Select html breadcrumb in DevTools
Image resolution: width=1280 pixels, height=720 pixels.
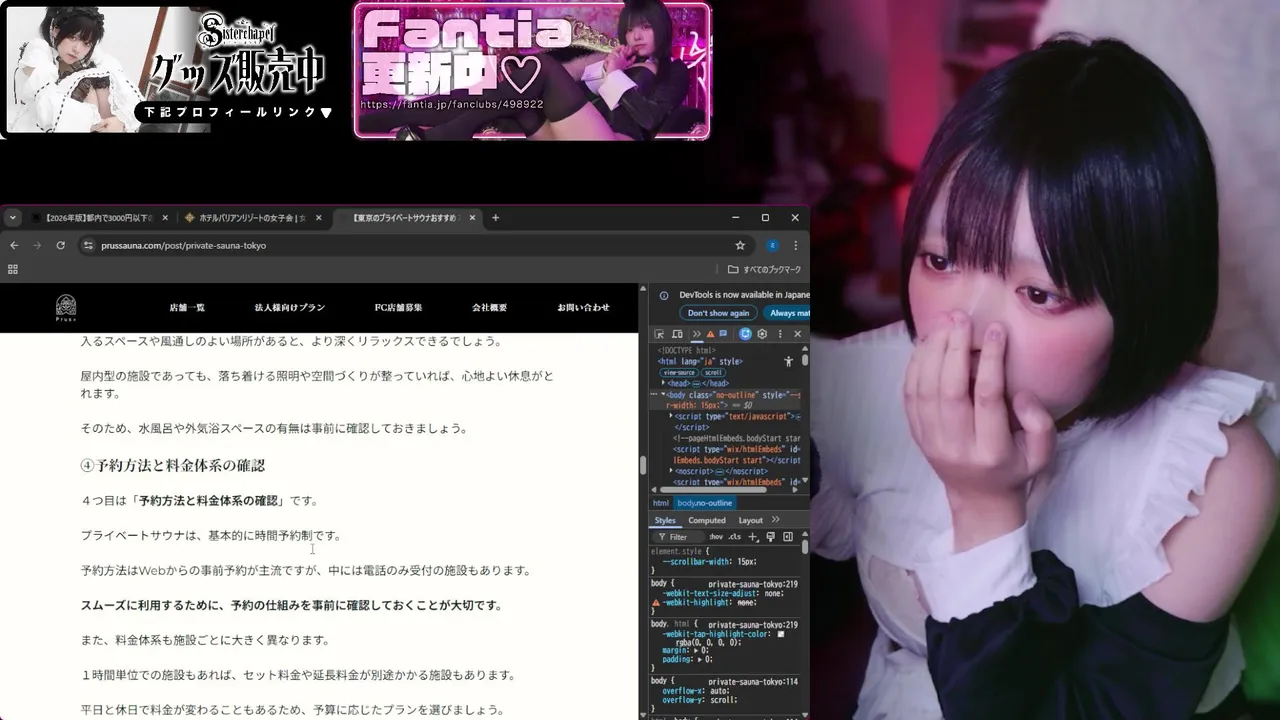[661, 503]
